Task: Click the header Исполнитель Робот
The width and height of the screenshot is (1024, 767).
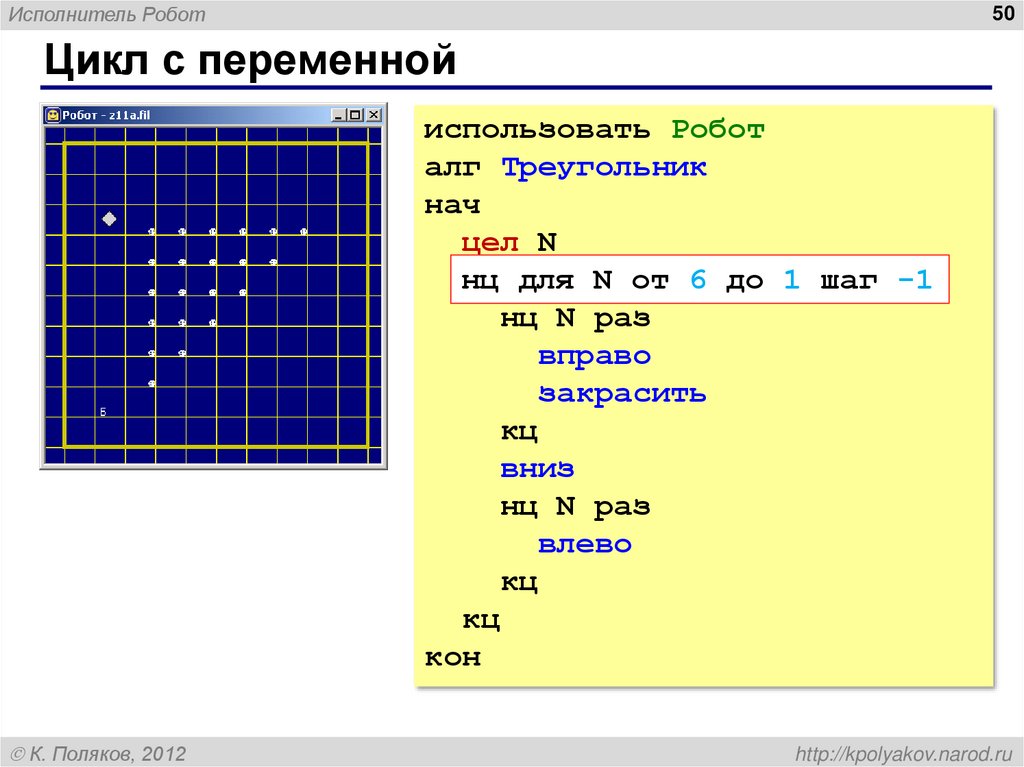Action: coord(109,14)
